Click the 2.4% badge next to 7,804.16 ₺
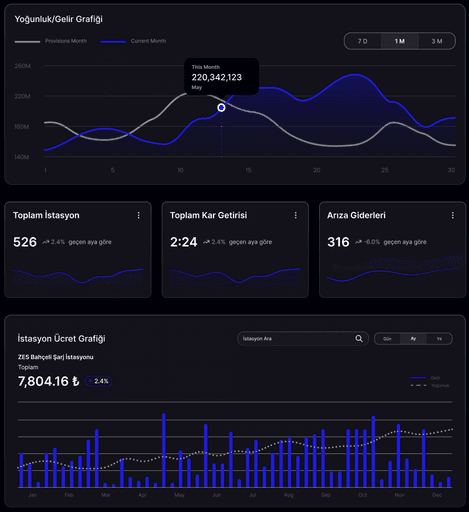The image size is (469, 512). click(99, 381)
